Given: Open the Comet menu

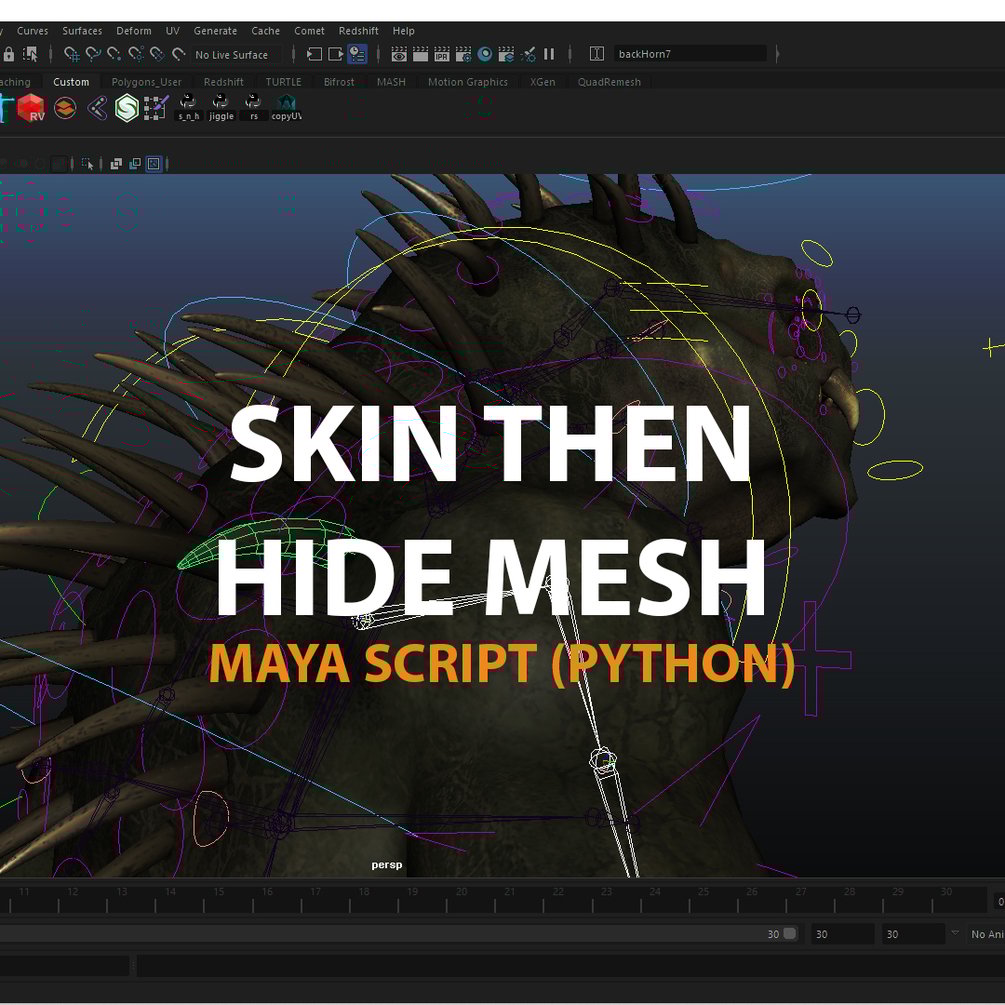Looking at the screenshot, I should coord(309,31).
